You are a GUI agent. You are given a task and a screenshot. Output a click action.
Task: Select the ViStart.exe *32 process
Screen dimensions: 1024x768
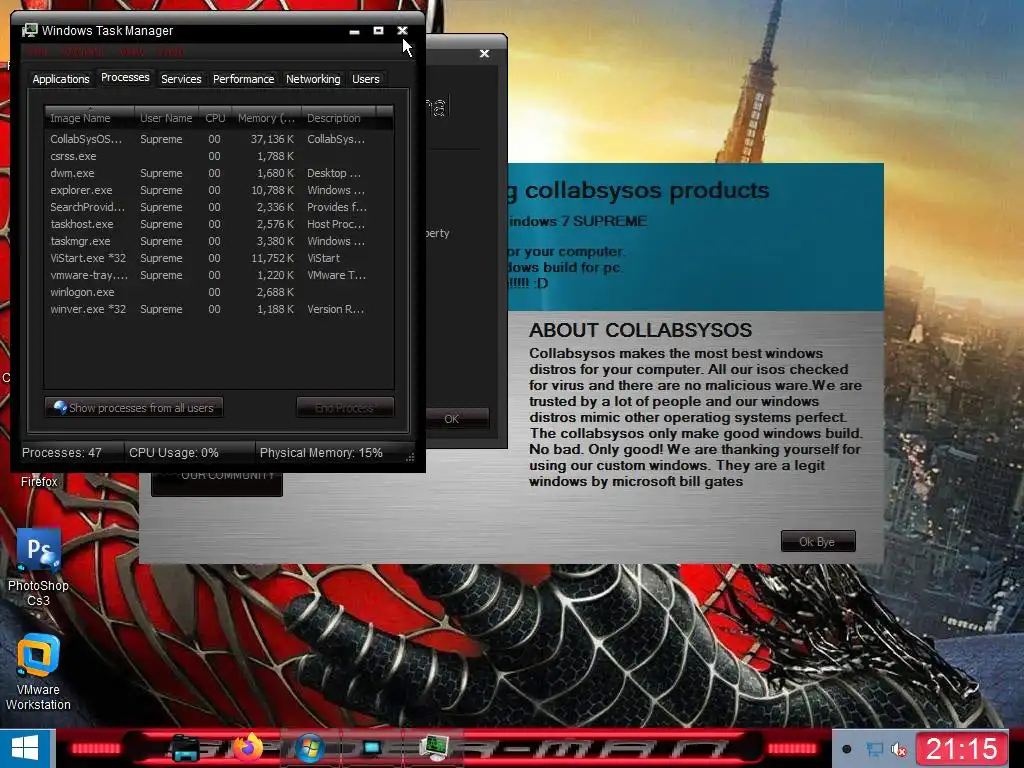coord(219,258)
